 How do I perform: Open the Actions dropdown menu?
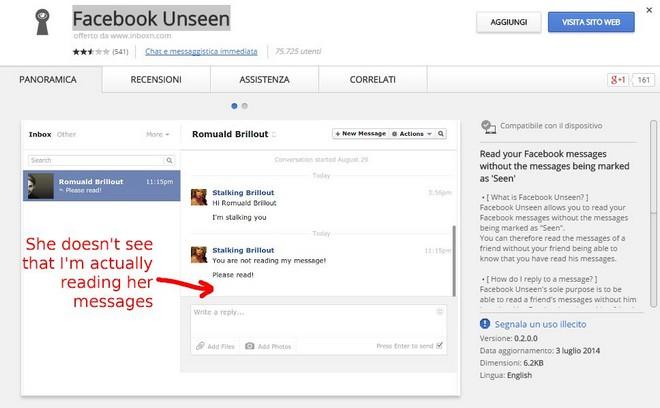pyautogui.click(x=412, y=134)
